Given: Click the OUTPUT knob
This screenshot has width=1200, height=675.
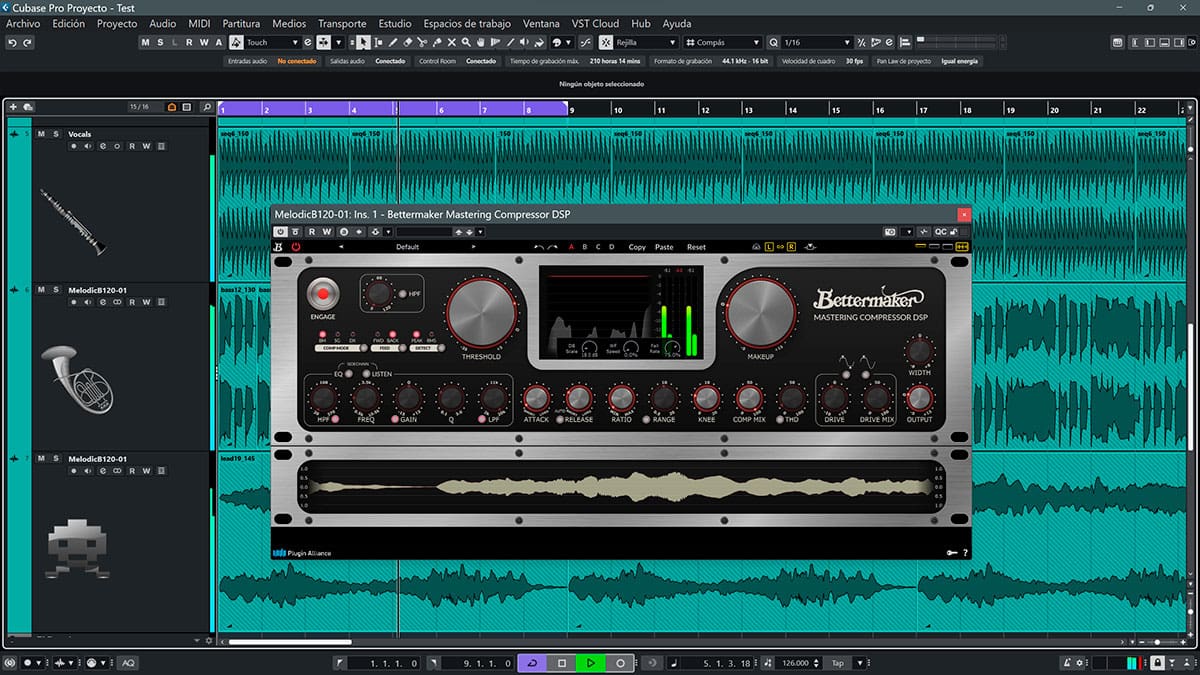Looking at the screenshot, I should click(x=919, y=397).
